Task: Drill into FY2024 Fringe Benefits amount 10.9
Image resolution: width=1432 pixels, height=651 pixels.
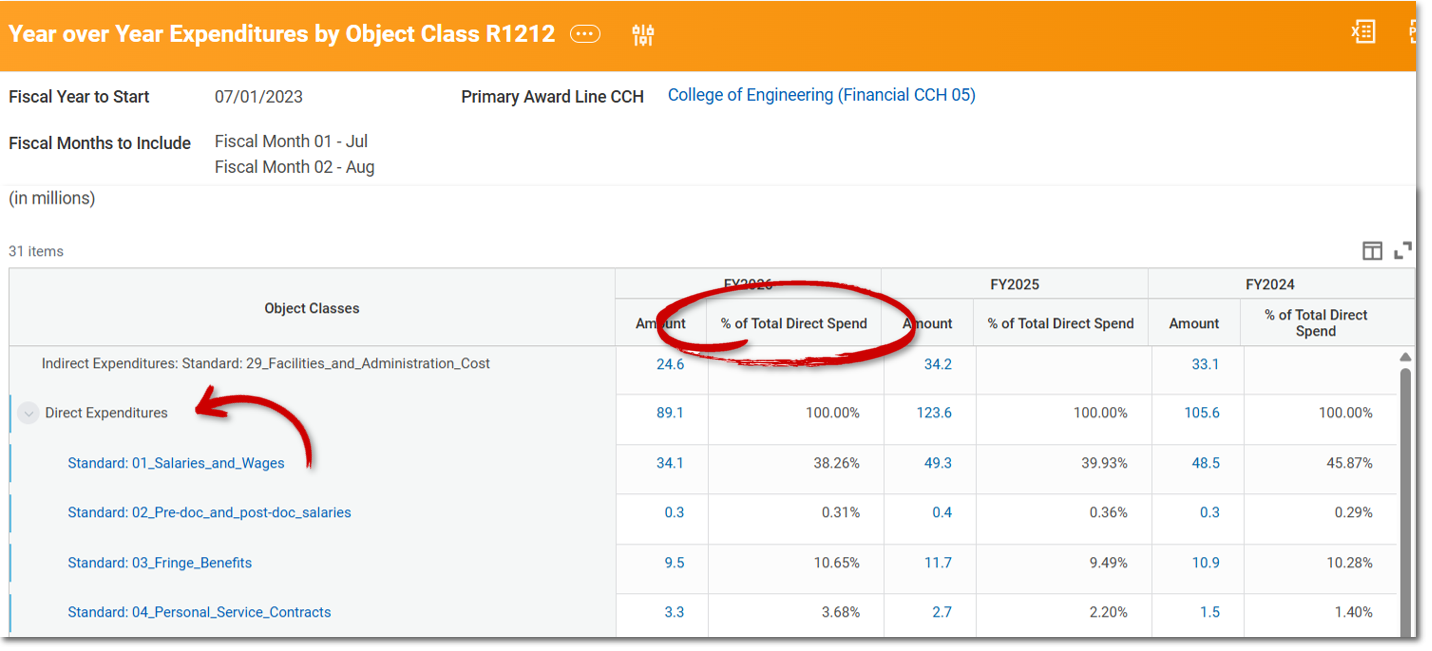Action: pyautogui.click(x=1205, y=562)
